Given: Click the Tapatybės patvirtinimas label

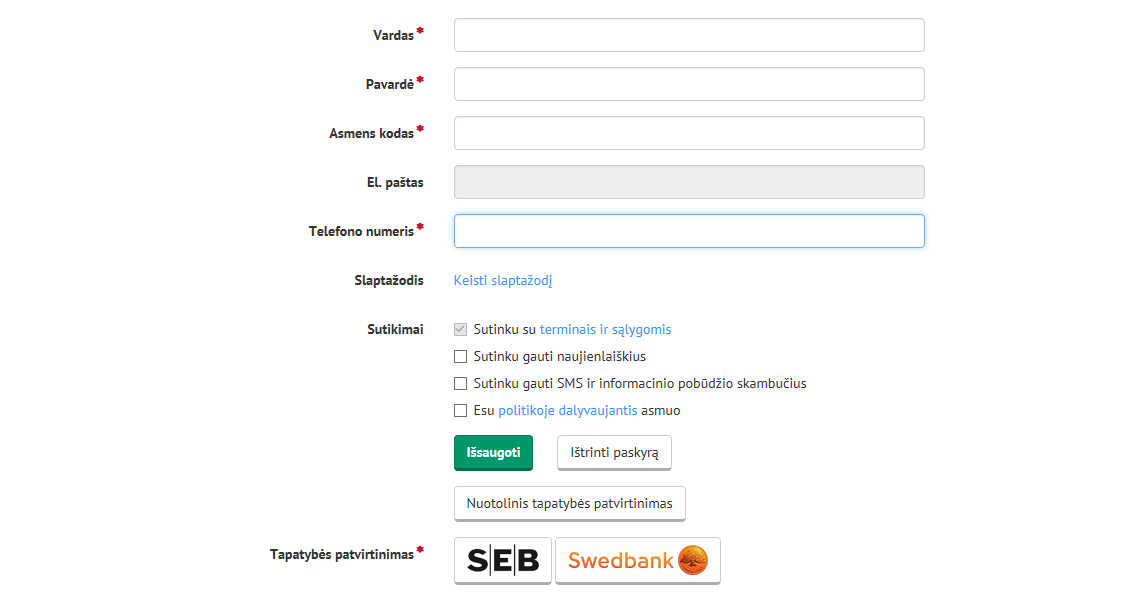Looking at the screenshot, I should [x=342, y=554].
